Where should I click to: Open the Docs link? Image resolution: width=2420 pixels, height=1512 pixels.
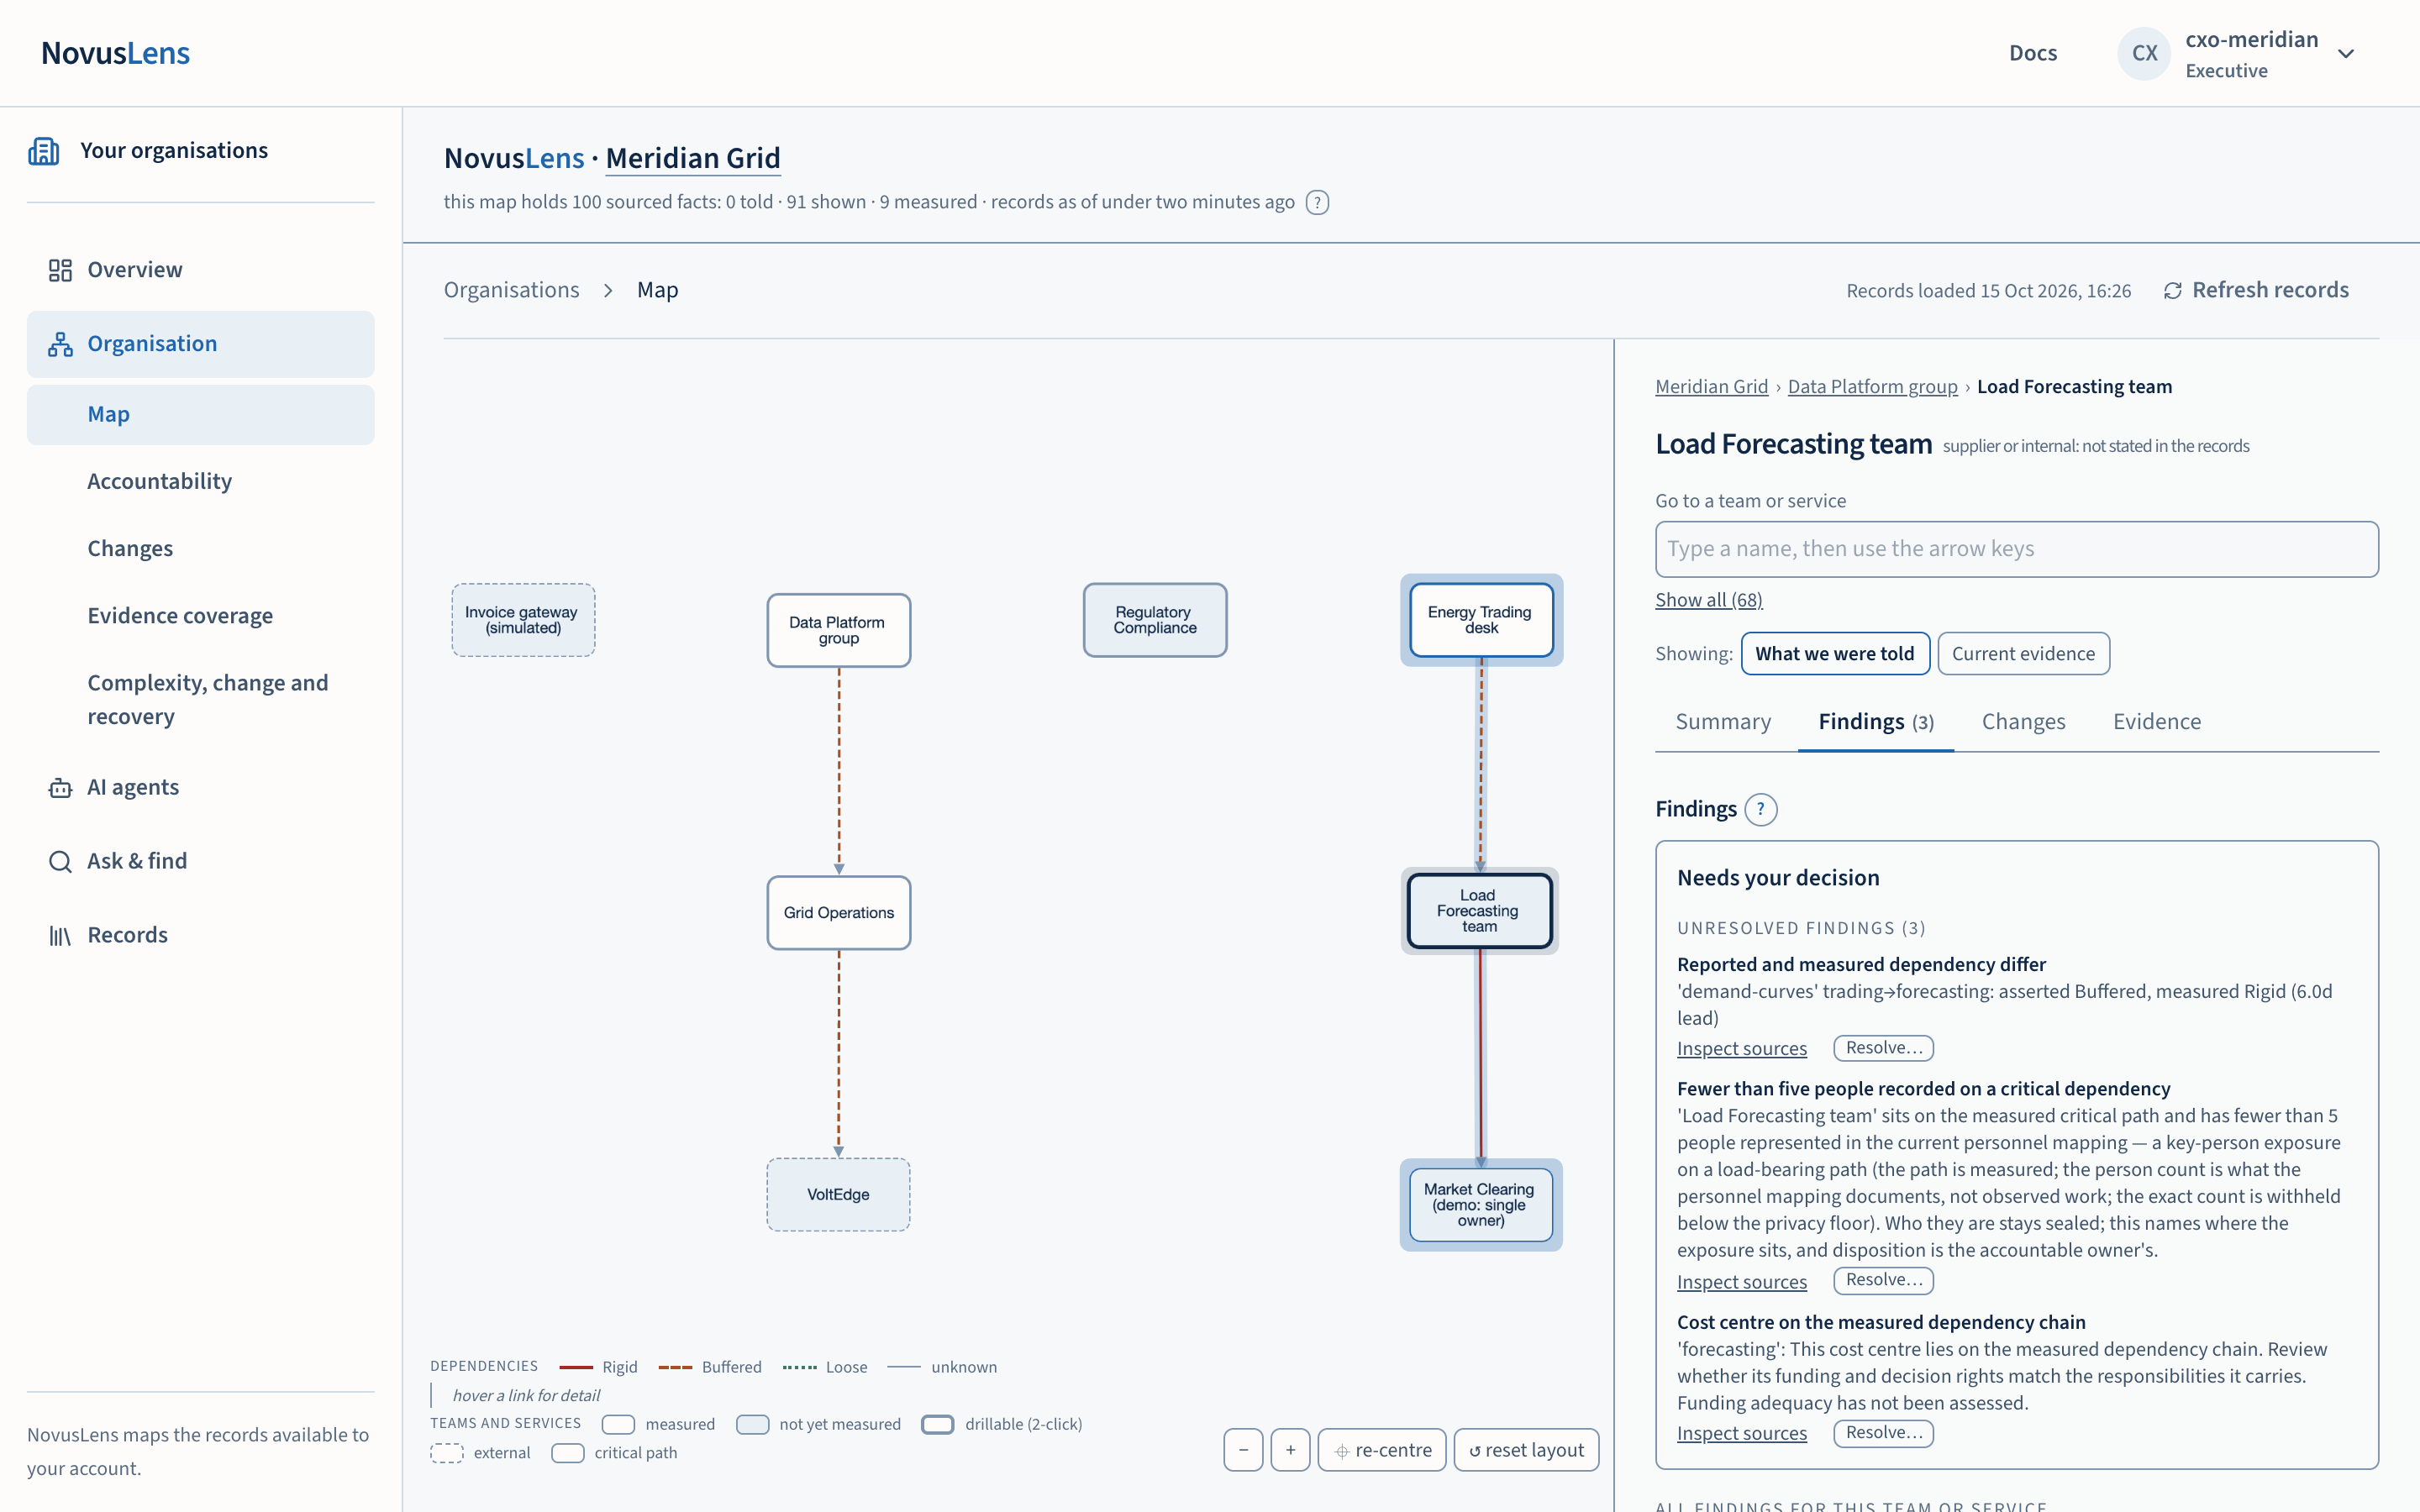coord(2033,53)
